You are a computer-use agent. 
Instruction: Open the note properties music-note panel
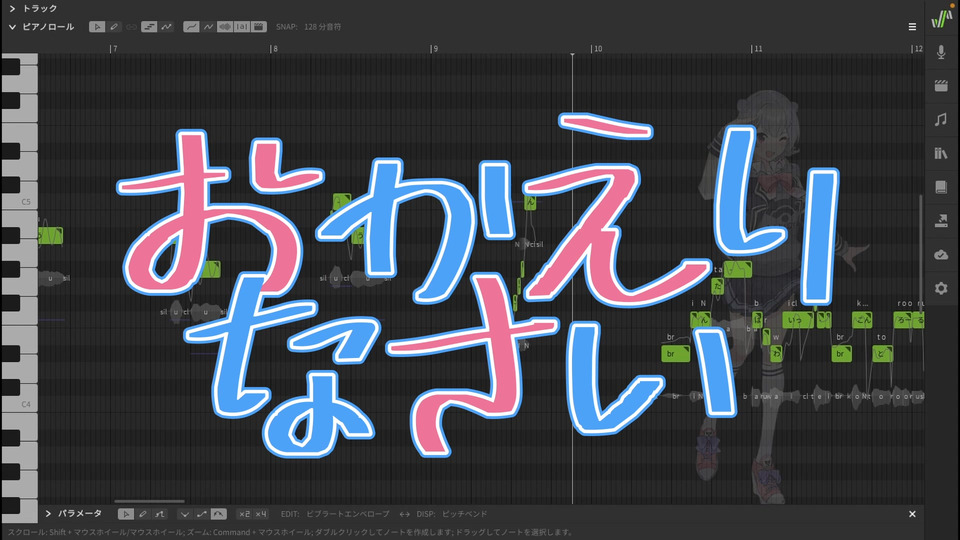click(941, 119)
